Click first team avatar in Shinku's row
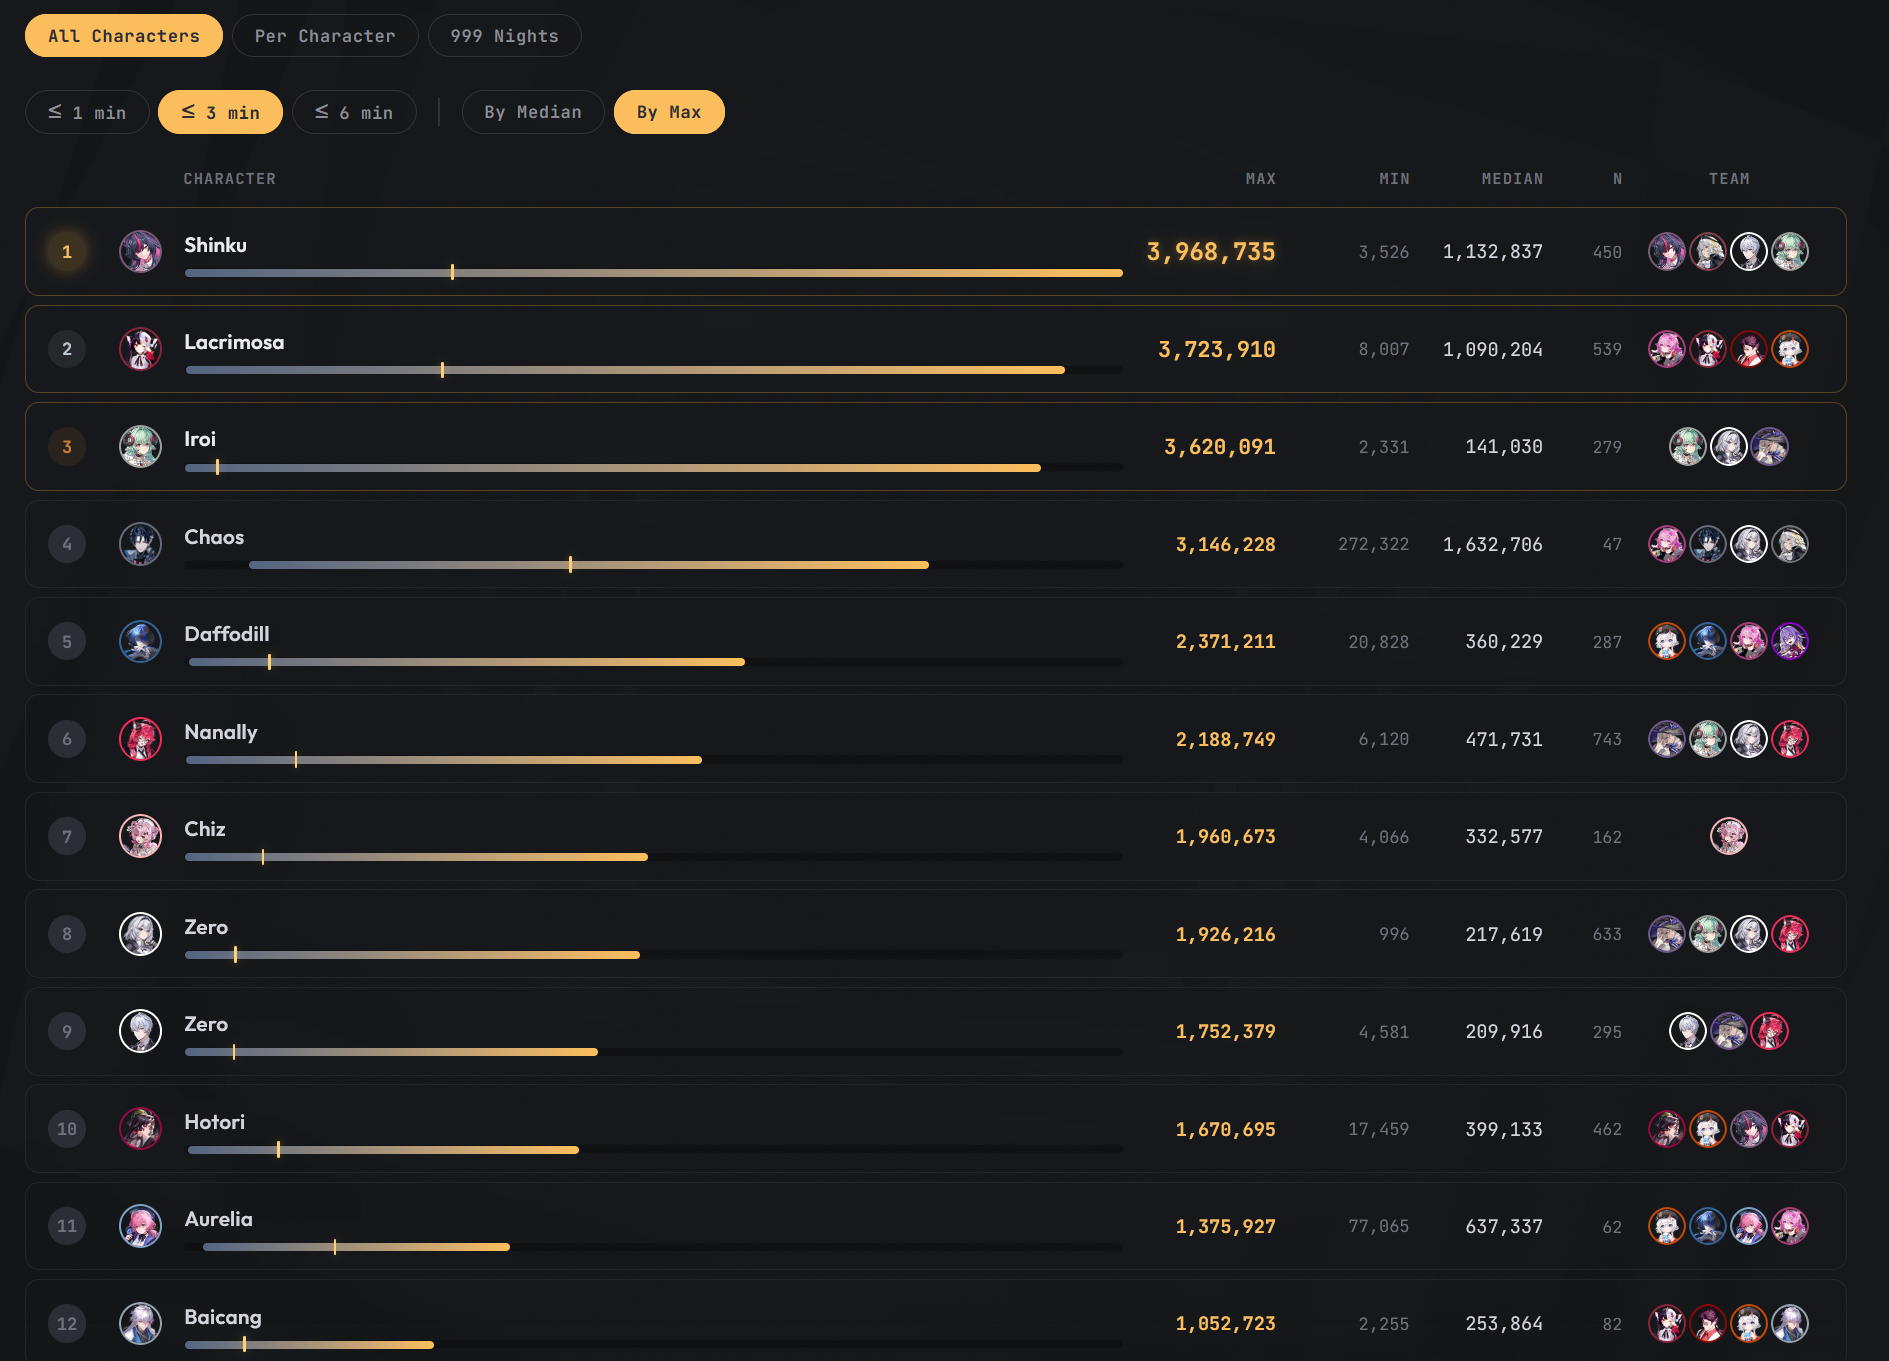 coord(1667,252)
